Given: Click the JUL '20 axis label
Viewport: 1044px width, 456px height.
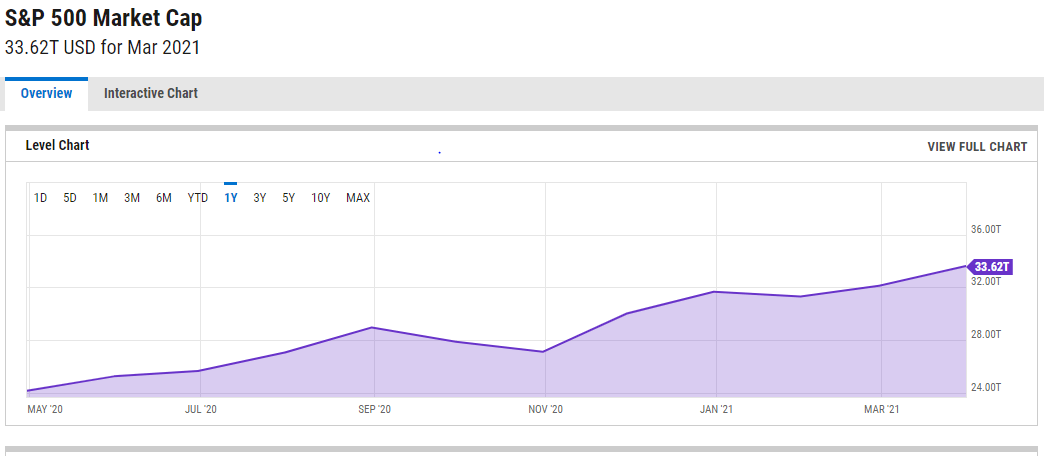Looking at the screenshot, I should point(200,409).
